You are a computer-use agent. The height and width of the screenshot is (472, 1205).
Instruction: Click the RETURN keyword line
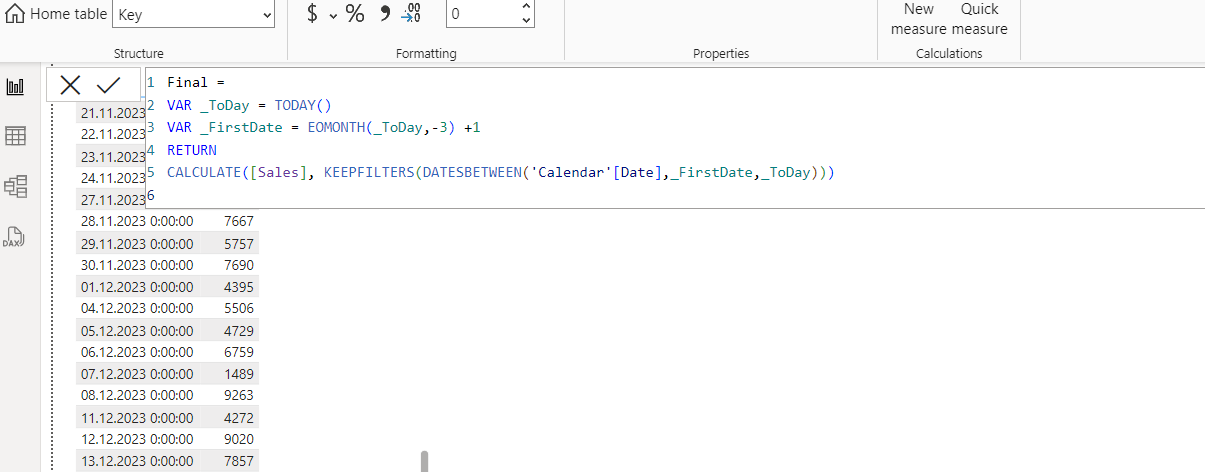click(192, 150)
